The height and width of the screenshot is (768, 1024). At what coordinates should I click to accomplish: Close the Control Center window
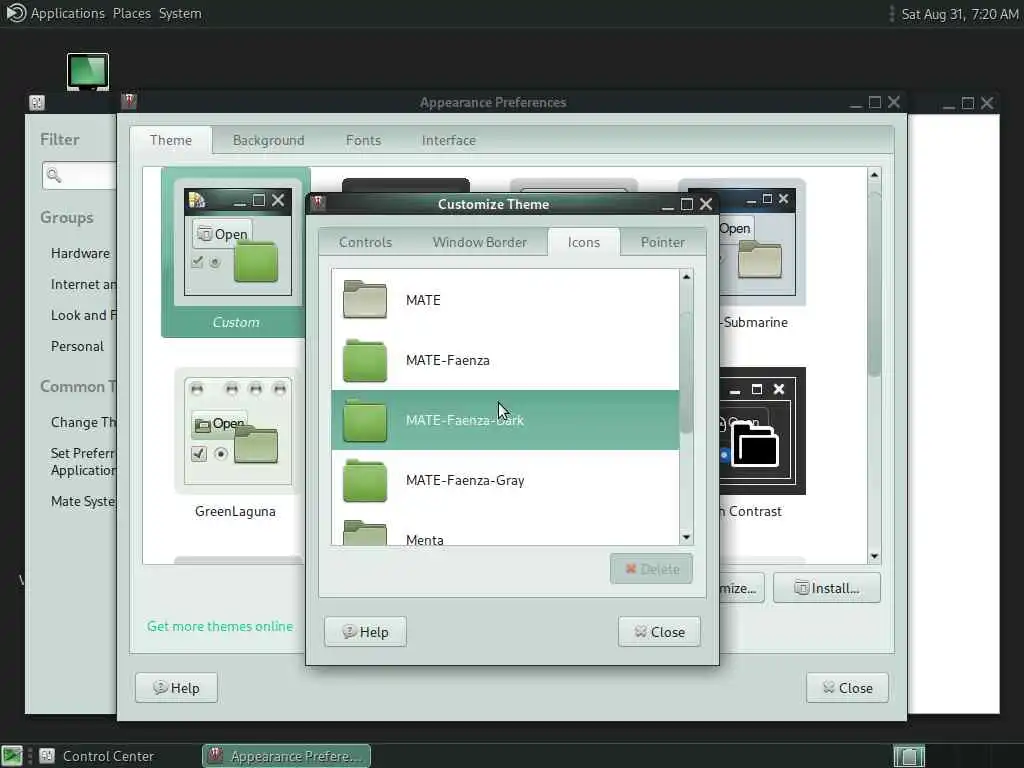click(987, 103)
